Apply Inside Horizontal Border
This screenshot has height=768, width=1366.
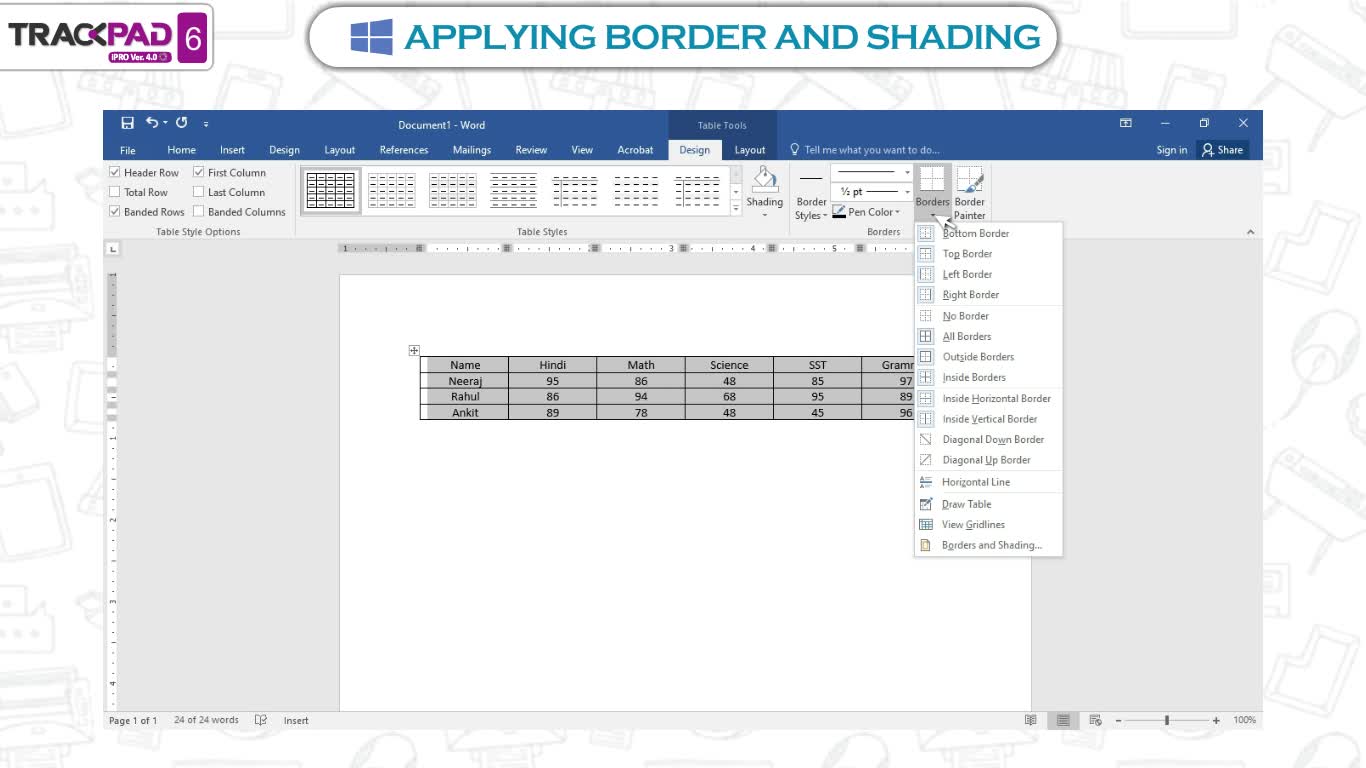tap(988, 399)
